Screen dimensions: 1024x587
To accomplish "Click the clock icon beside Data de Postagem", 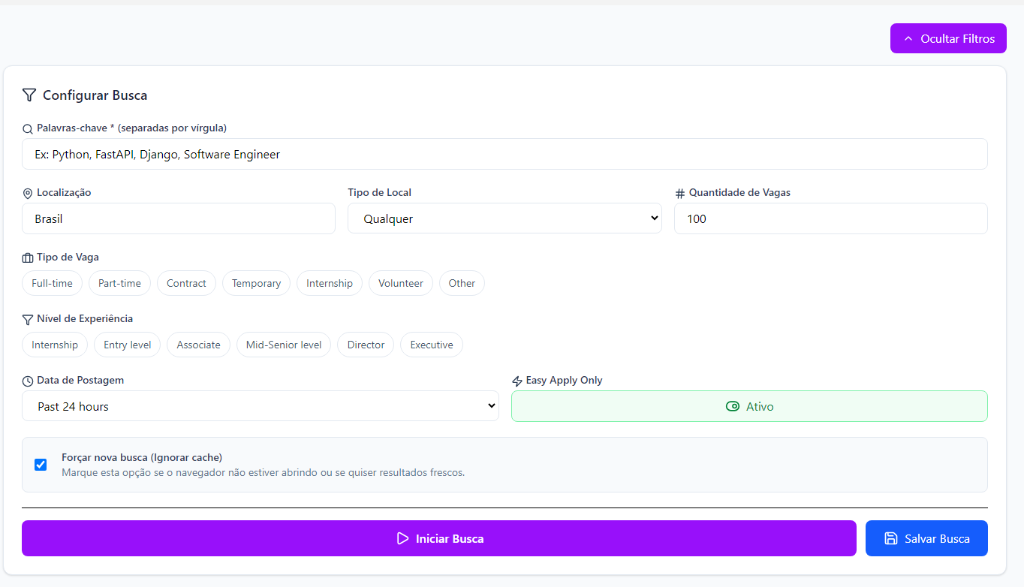I will coord(28,381).
